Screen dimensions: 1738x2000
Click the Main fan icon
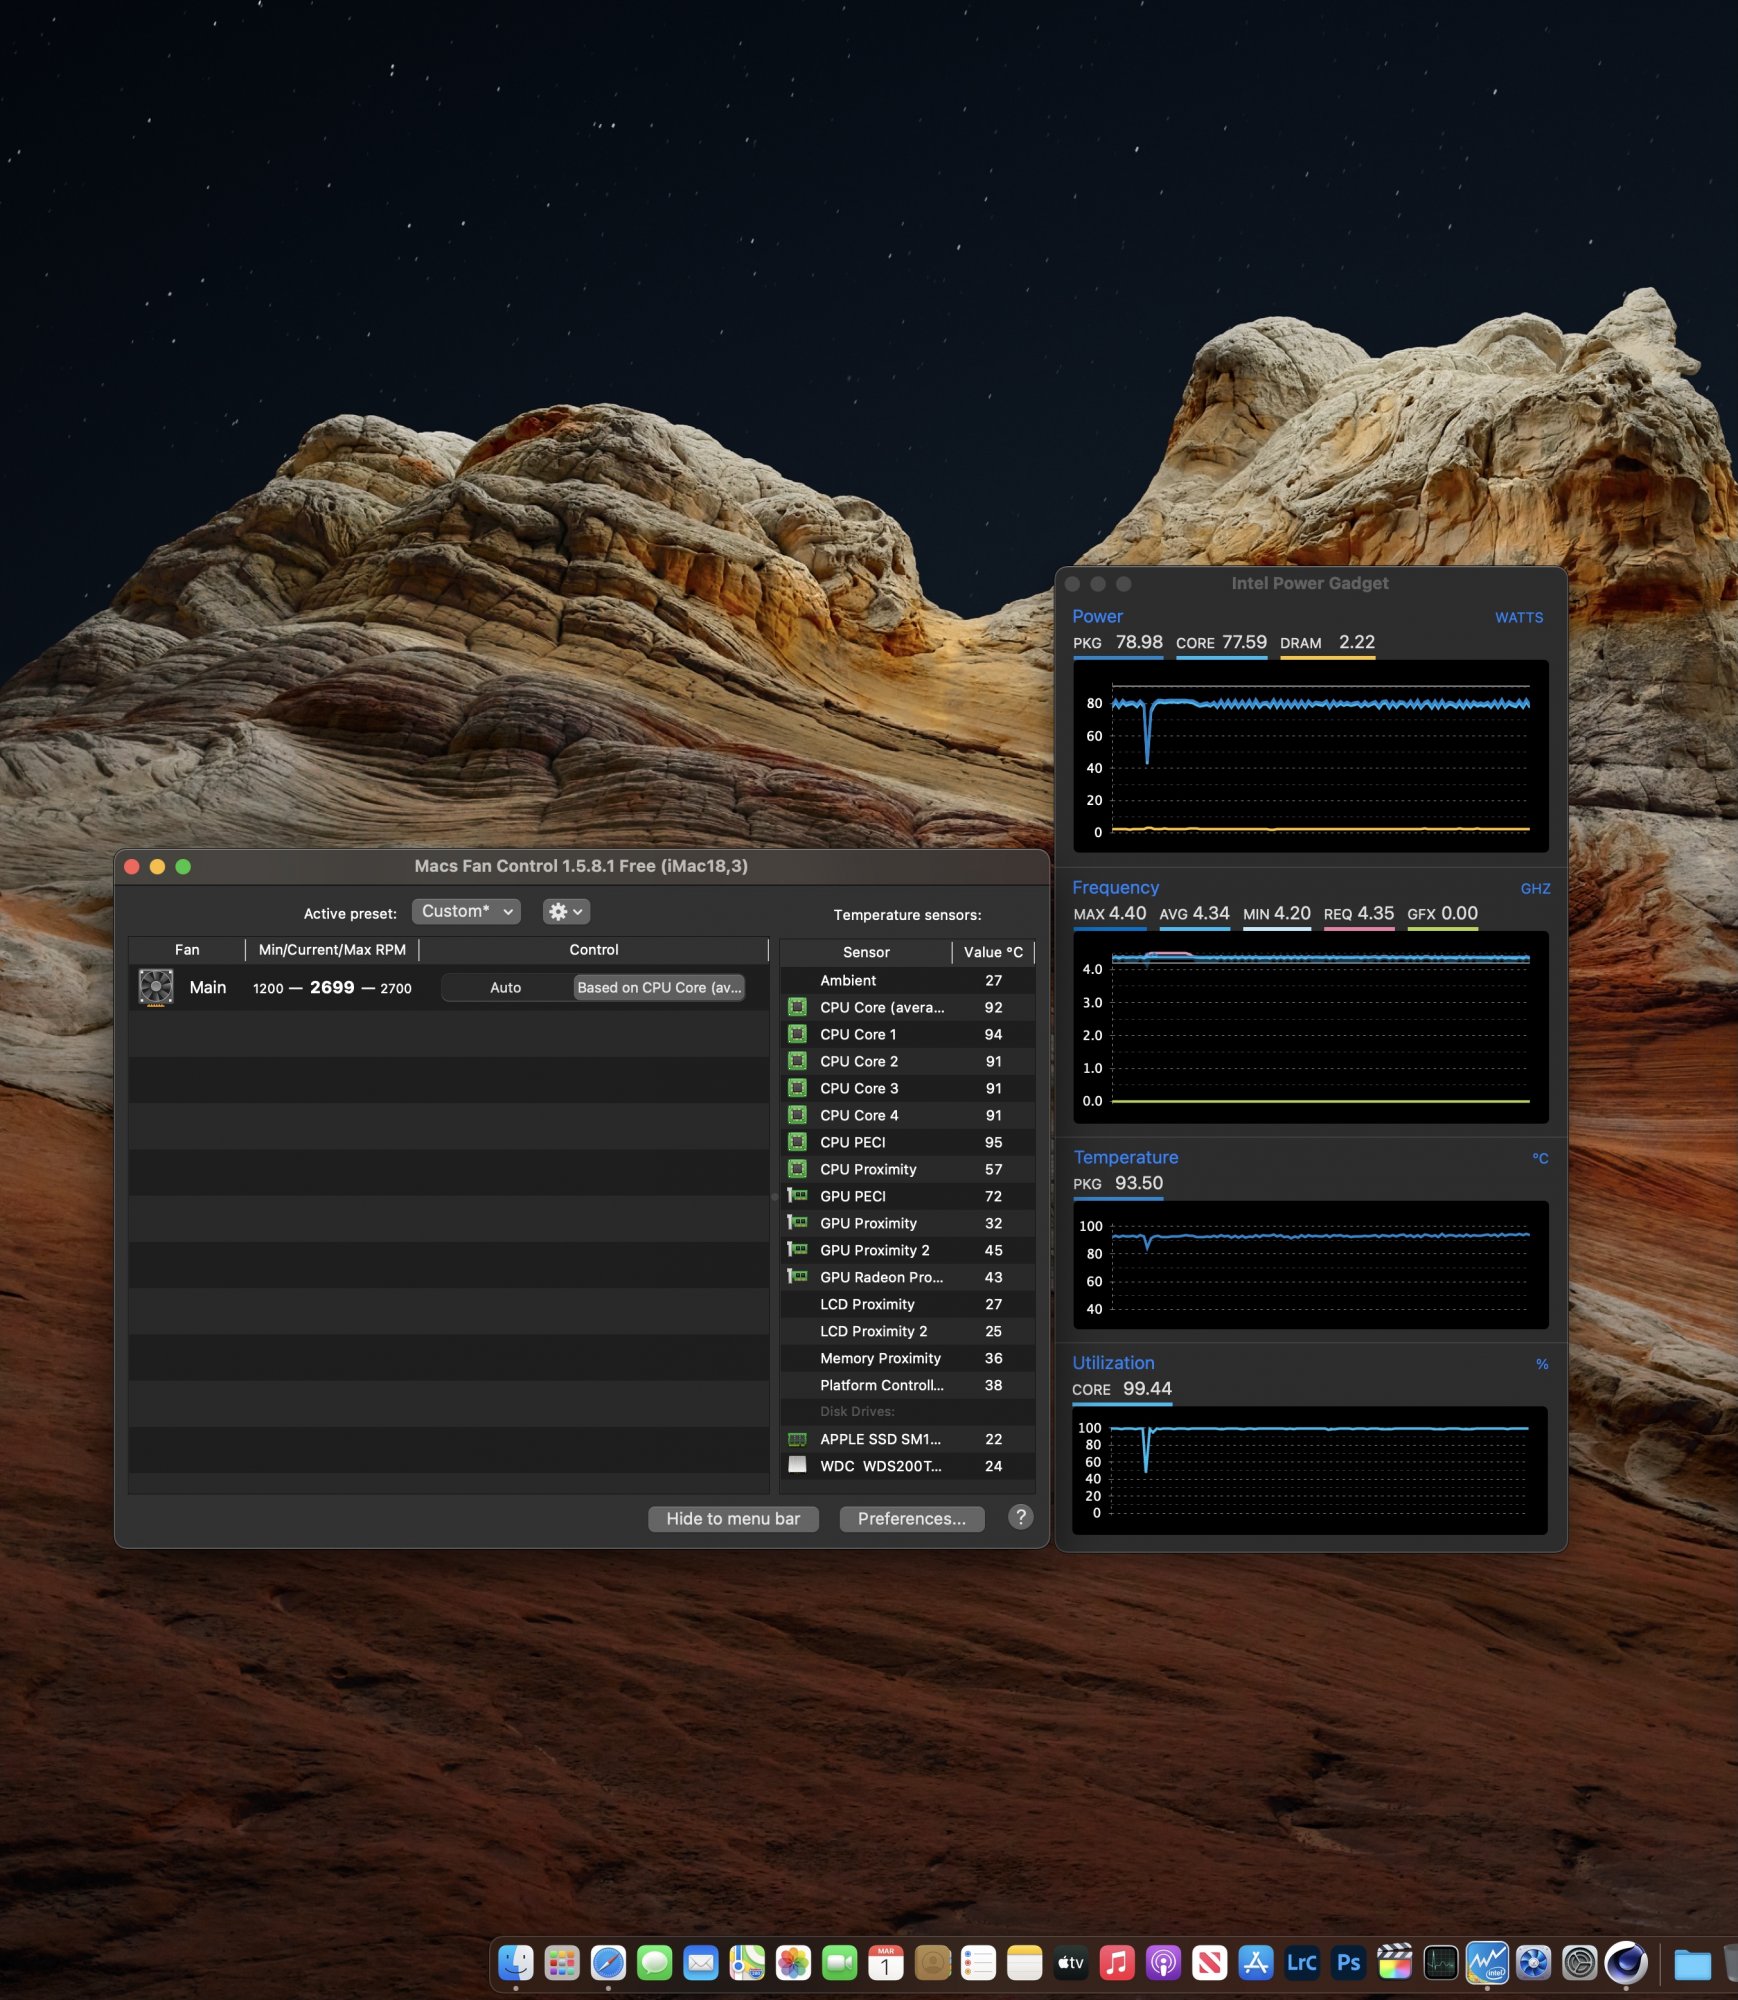point(156,987)
